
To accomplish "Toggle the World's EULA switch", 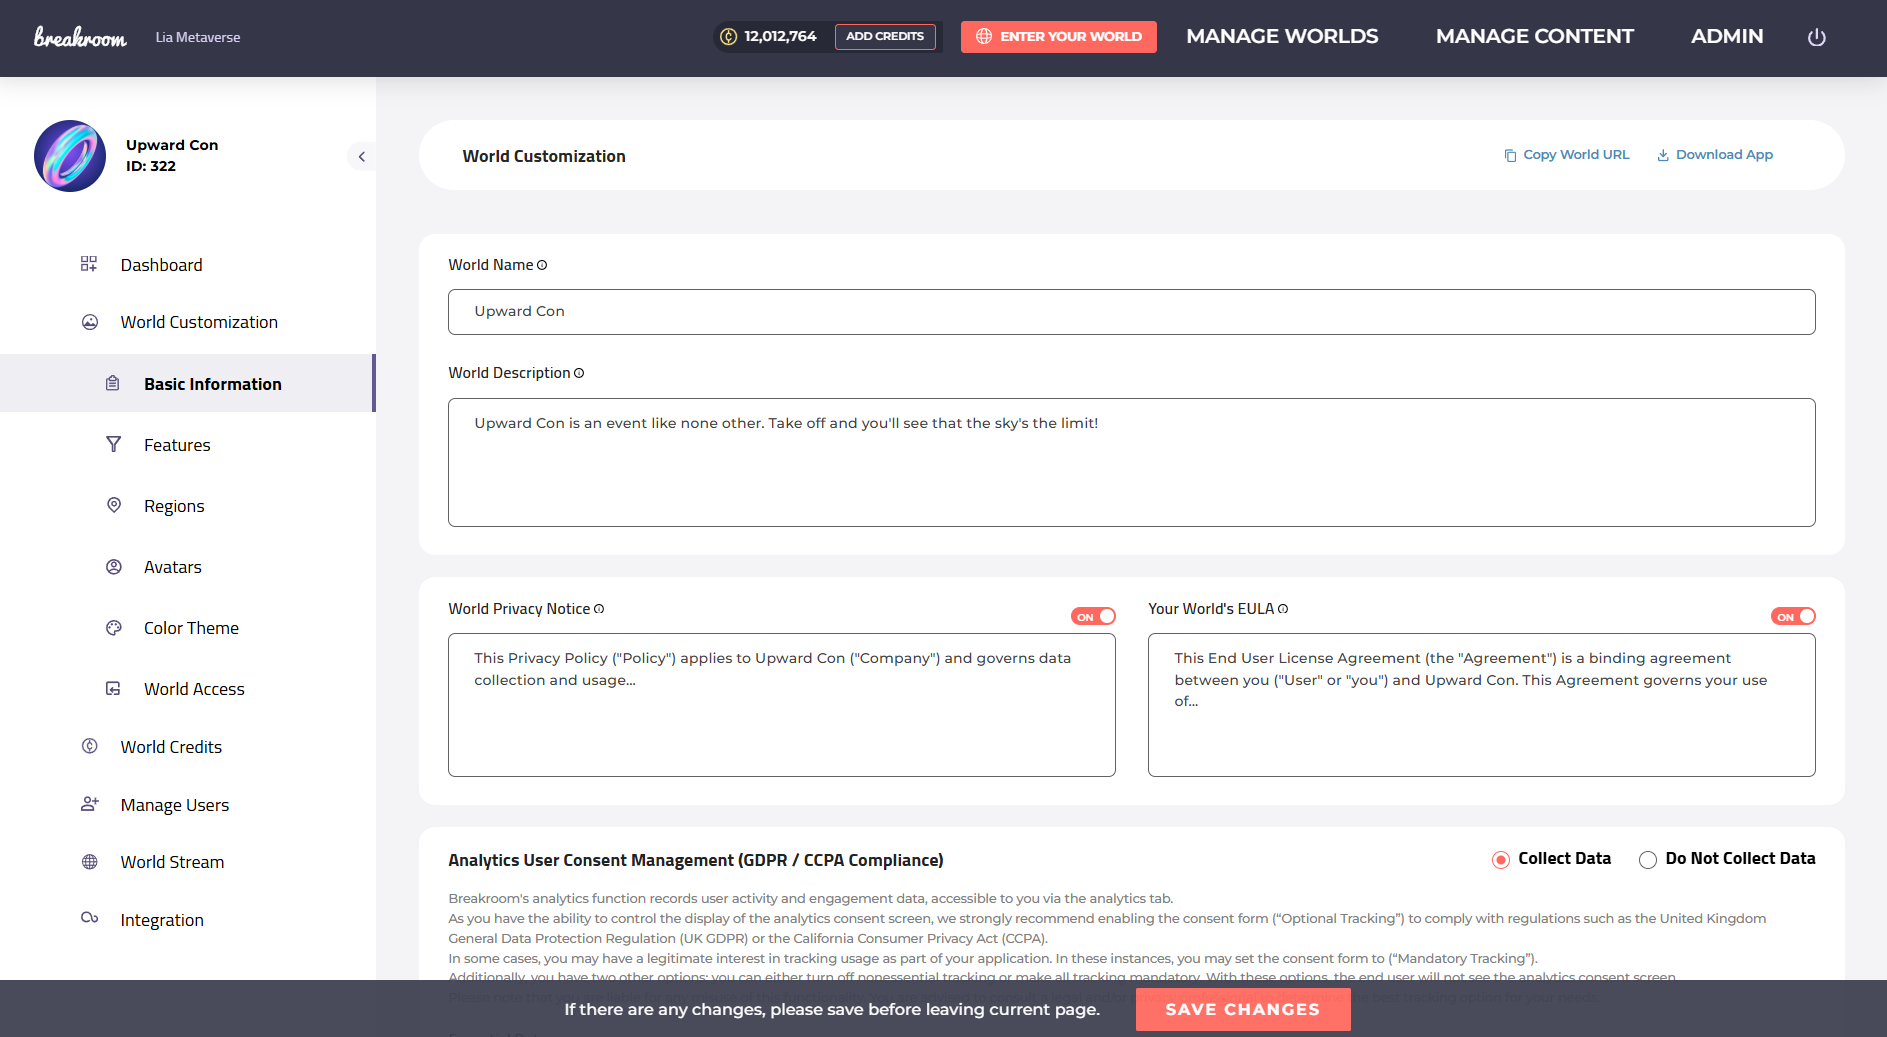I will (x=1793, y=616).
